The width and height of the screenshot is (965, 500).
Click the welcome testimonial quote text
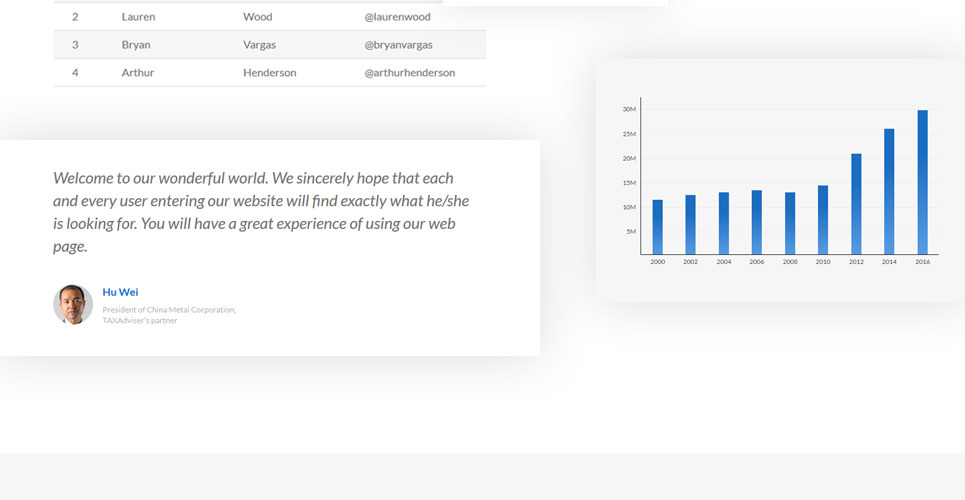pyautogui.click(x=260, y=212)
